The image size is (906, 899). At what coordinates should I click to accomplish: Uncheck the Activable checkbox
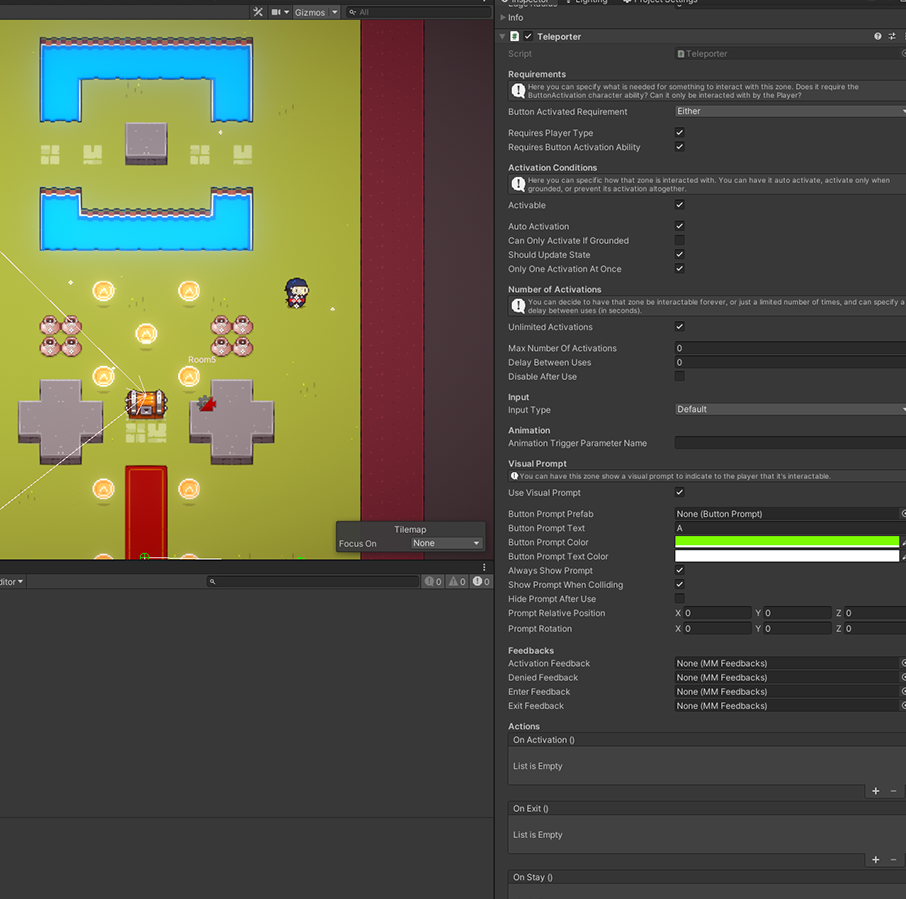coord(680,205)
